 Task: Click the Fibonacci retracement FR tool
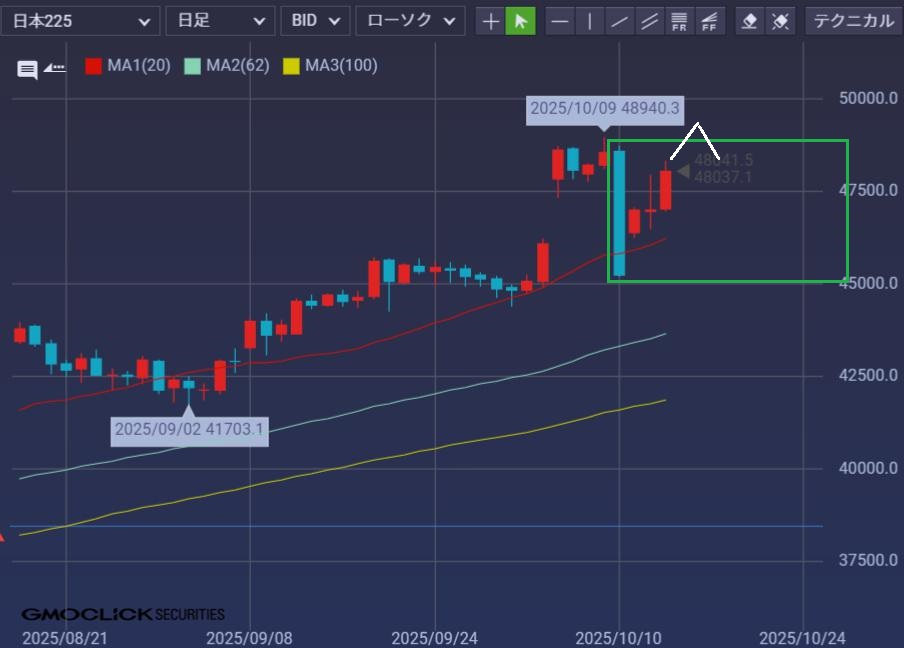pos(680,21)
